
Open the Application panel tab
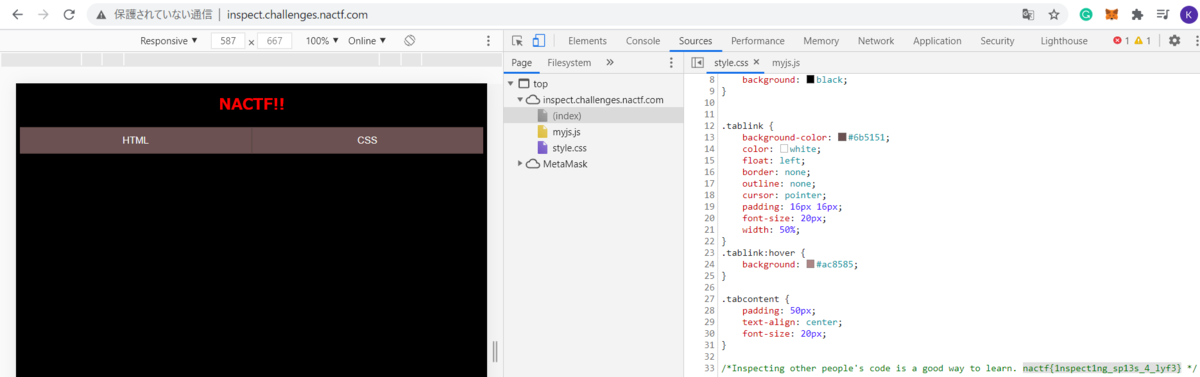[937, 41]
